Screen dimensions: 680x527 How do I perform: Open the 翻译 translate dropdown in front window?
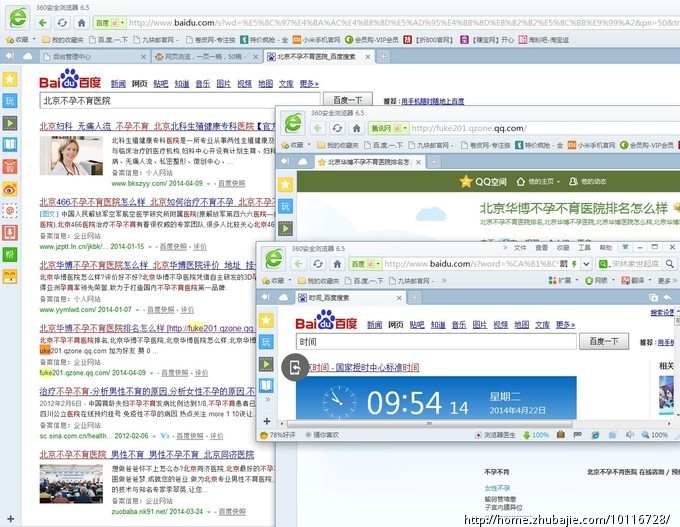637,281
